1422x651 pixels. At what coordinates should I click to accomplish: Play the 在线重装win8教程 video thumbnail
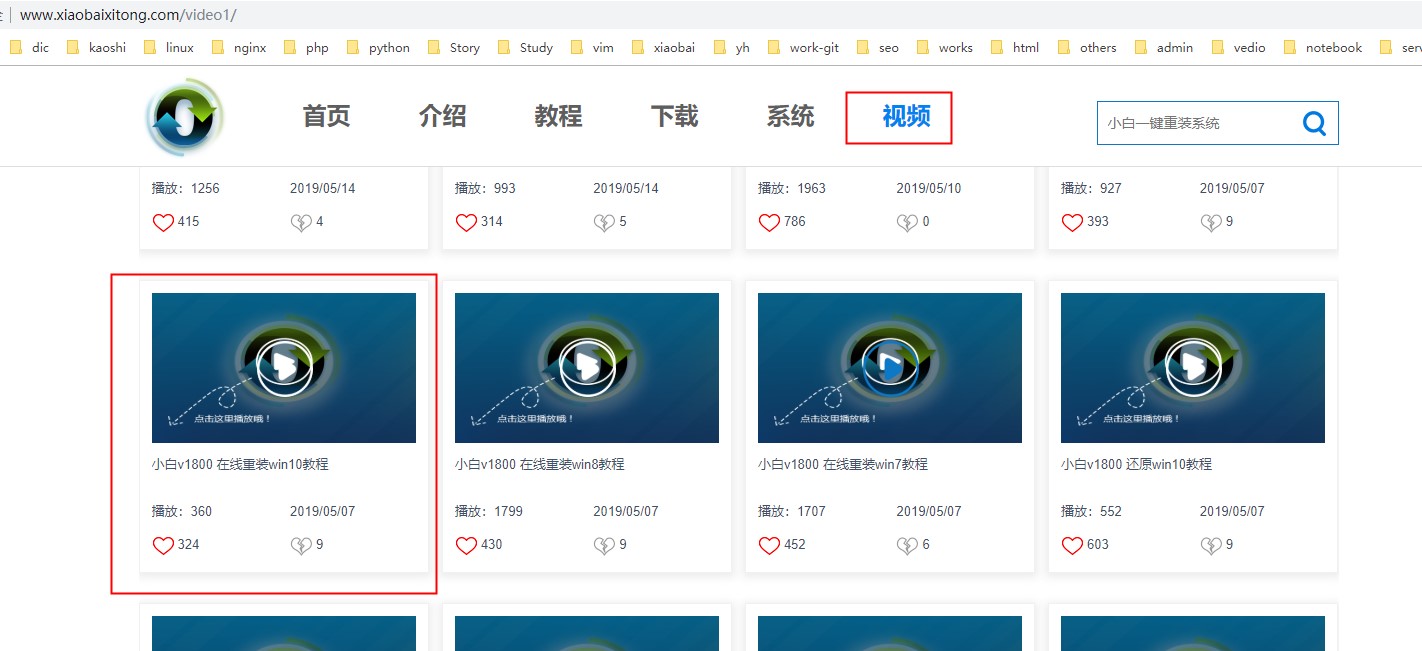[587, 368]
